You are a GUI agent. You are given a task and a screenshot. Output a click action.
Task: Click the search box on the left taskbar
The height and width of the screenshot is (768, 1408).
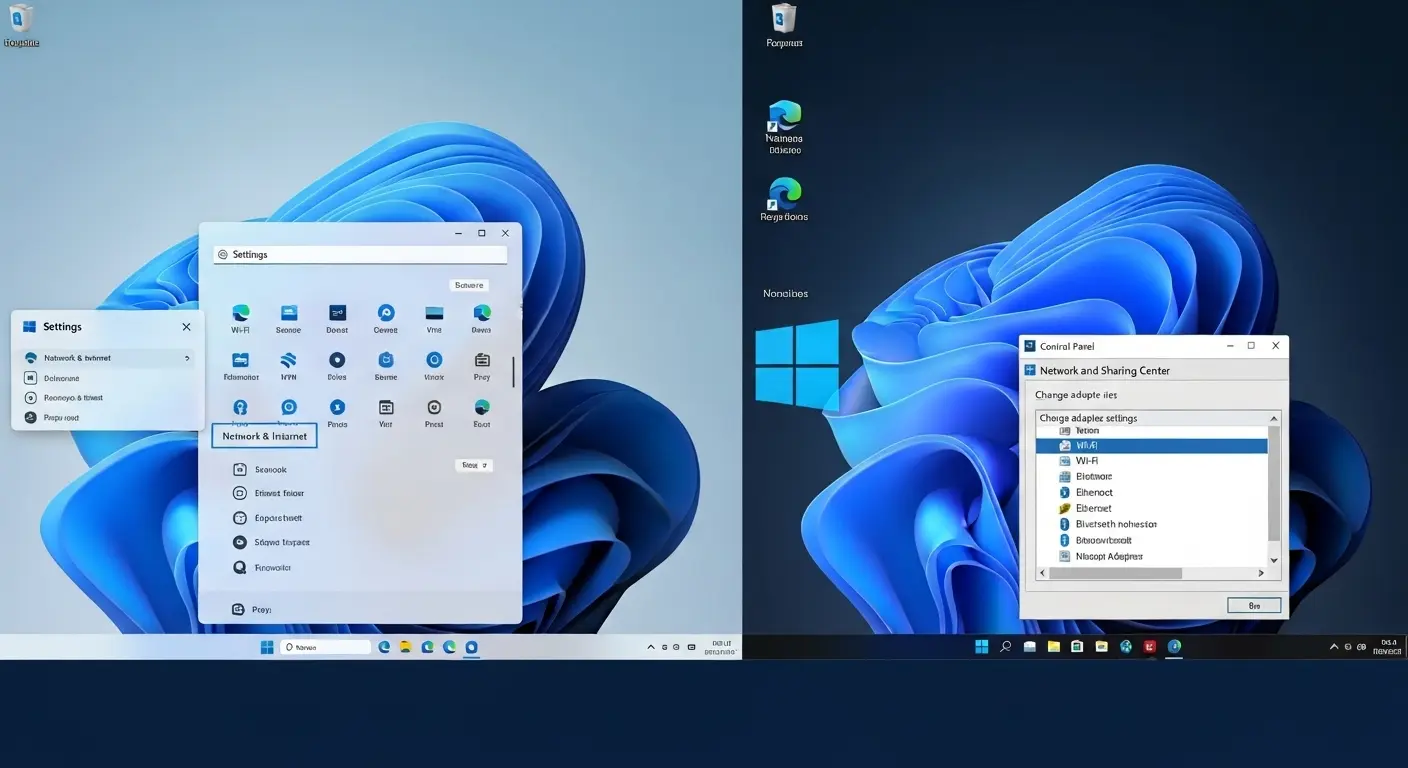coord(325,647)
